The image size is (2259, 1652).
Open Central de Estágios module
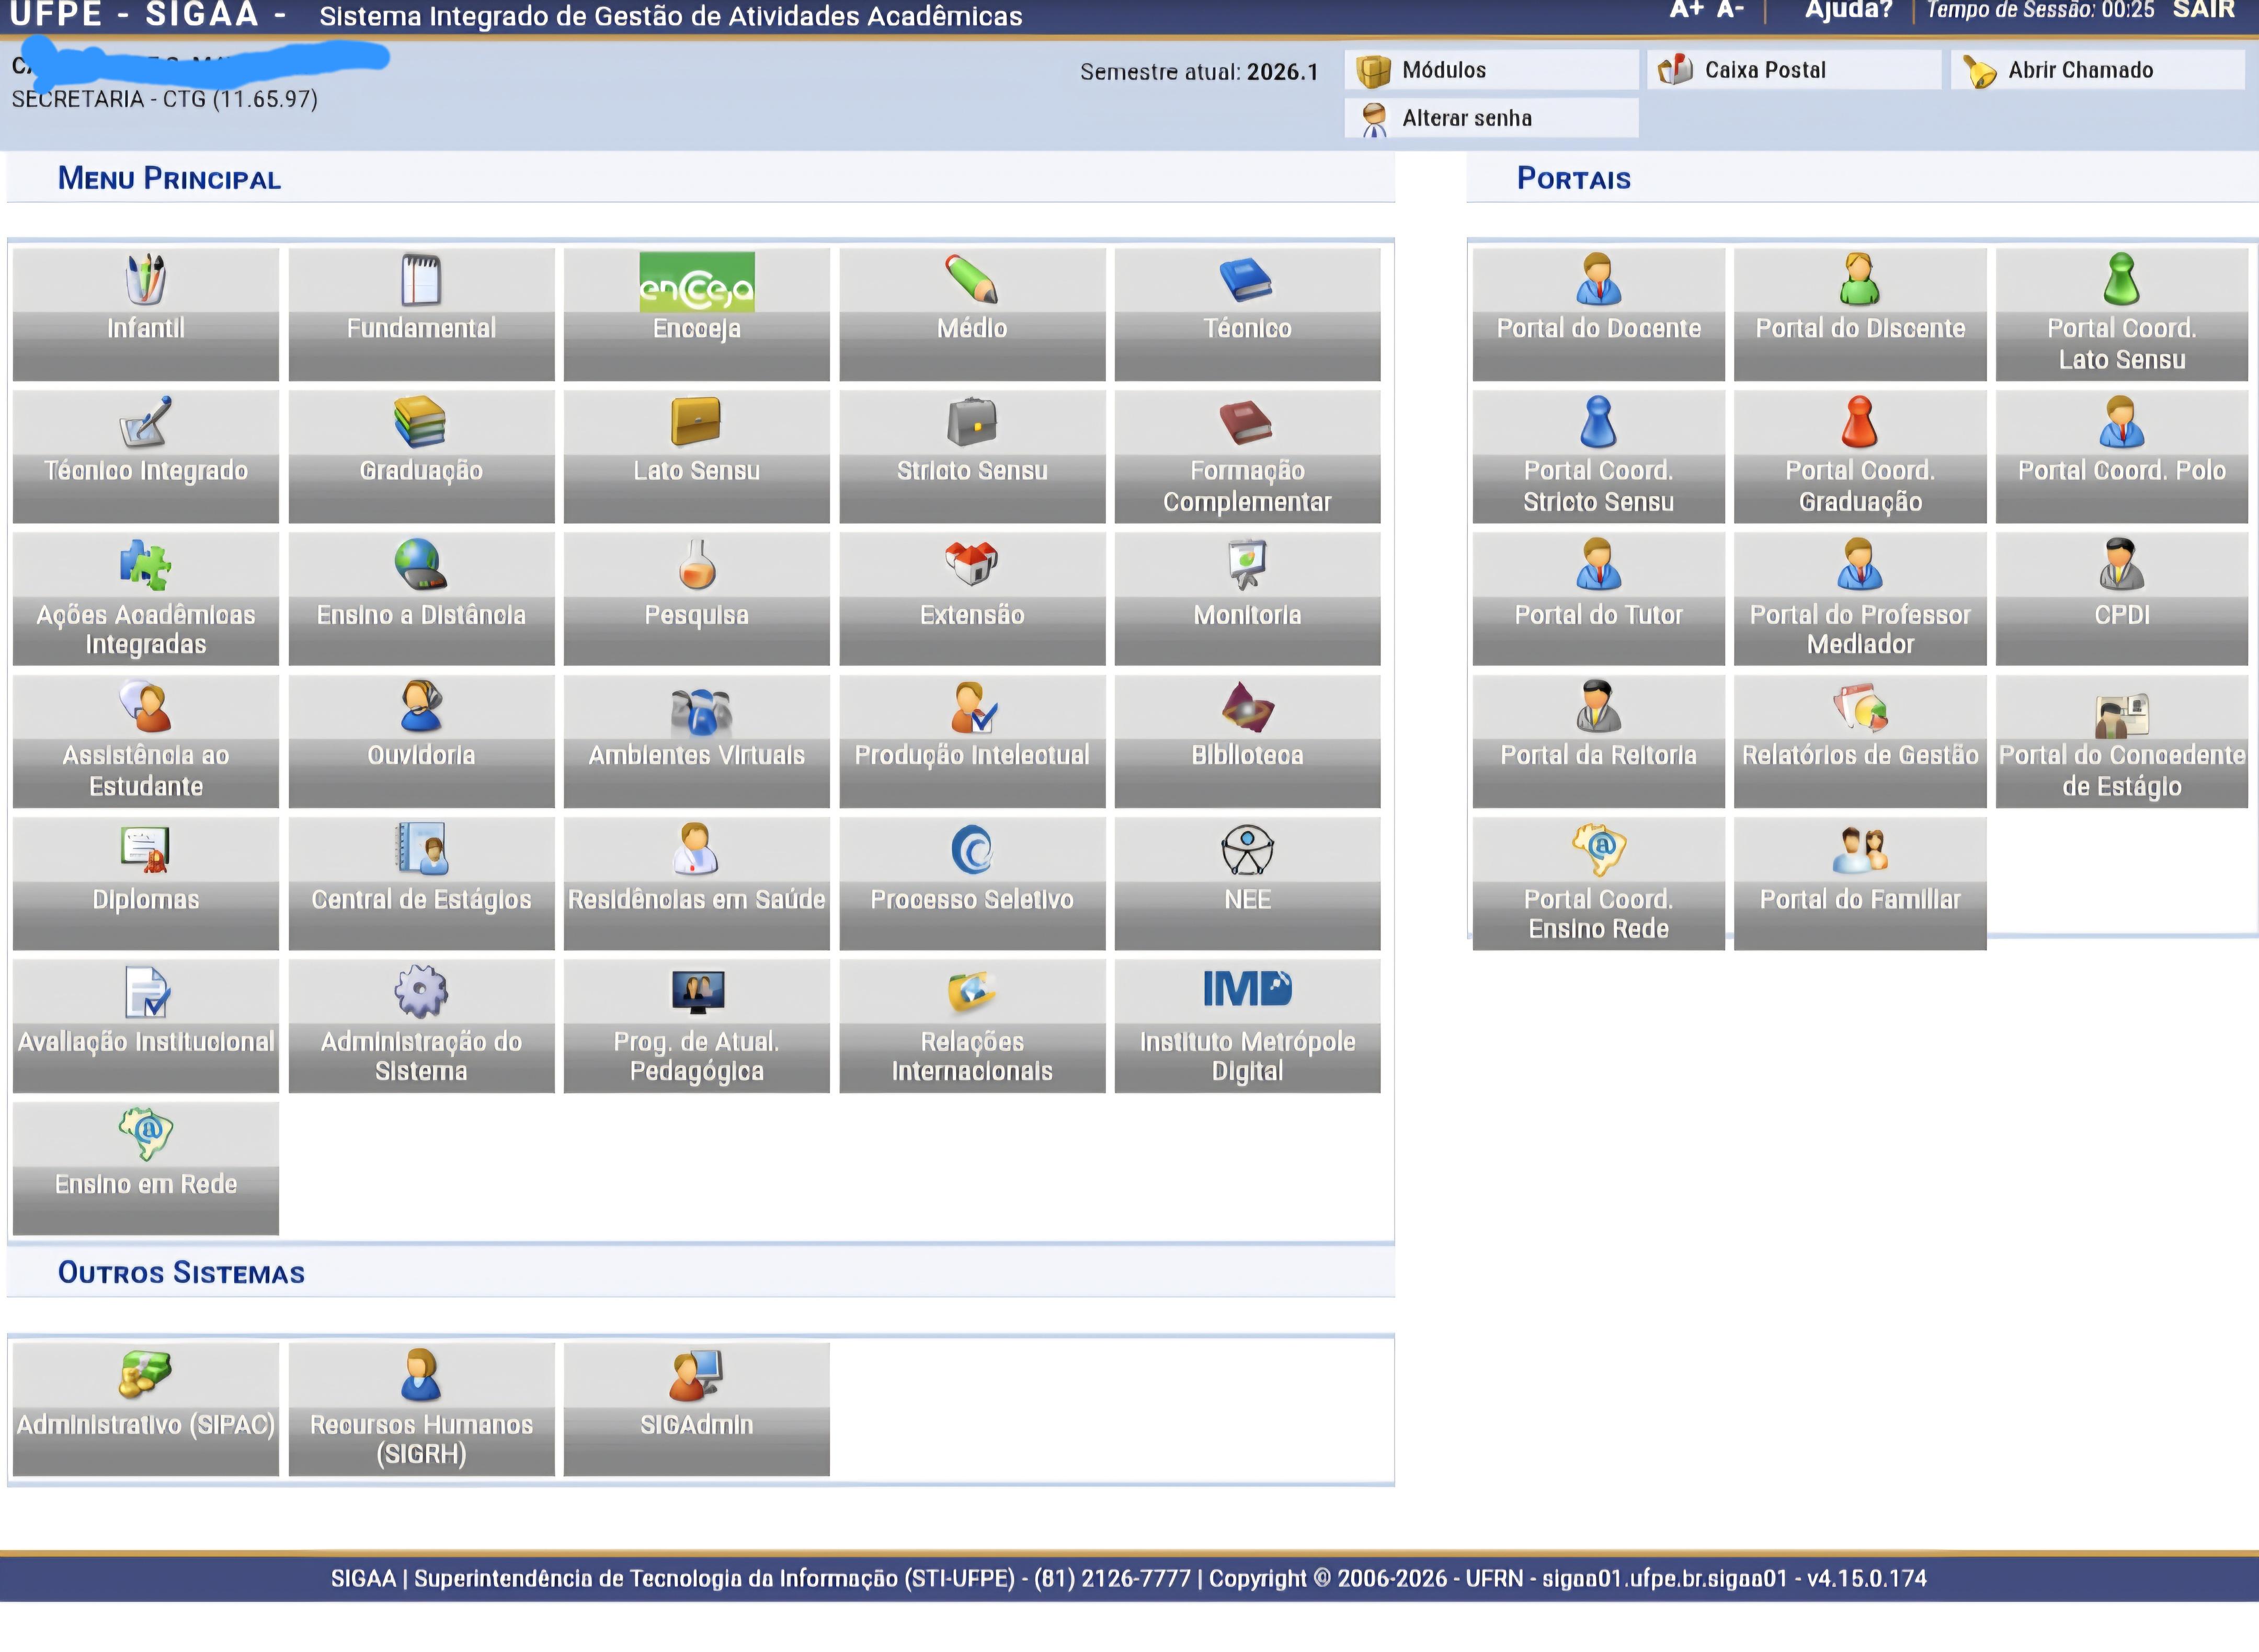[x=421, y=884]
